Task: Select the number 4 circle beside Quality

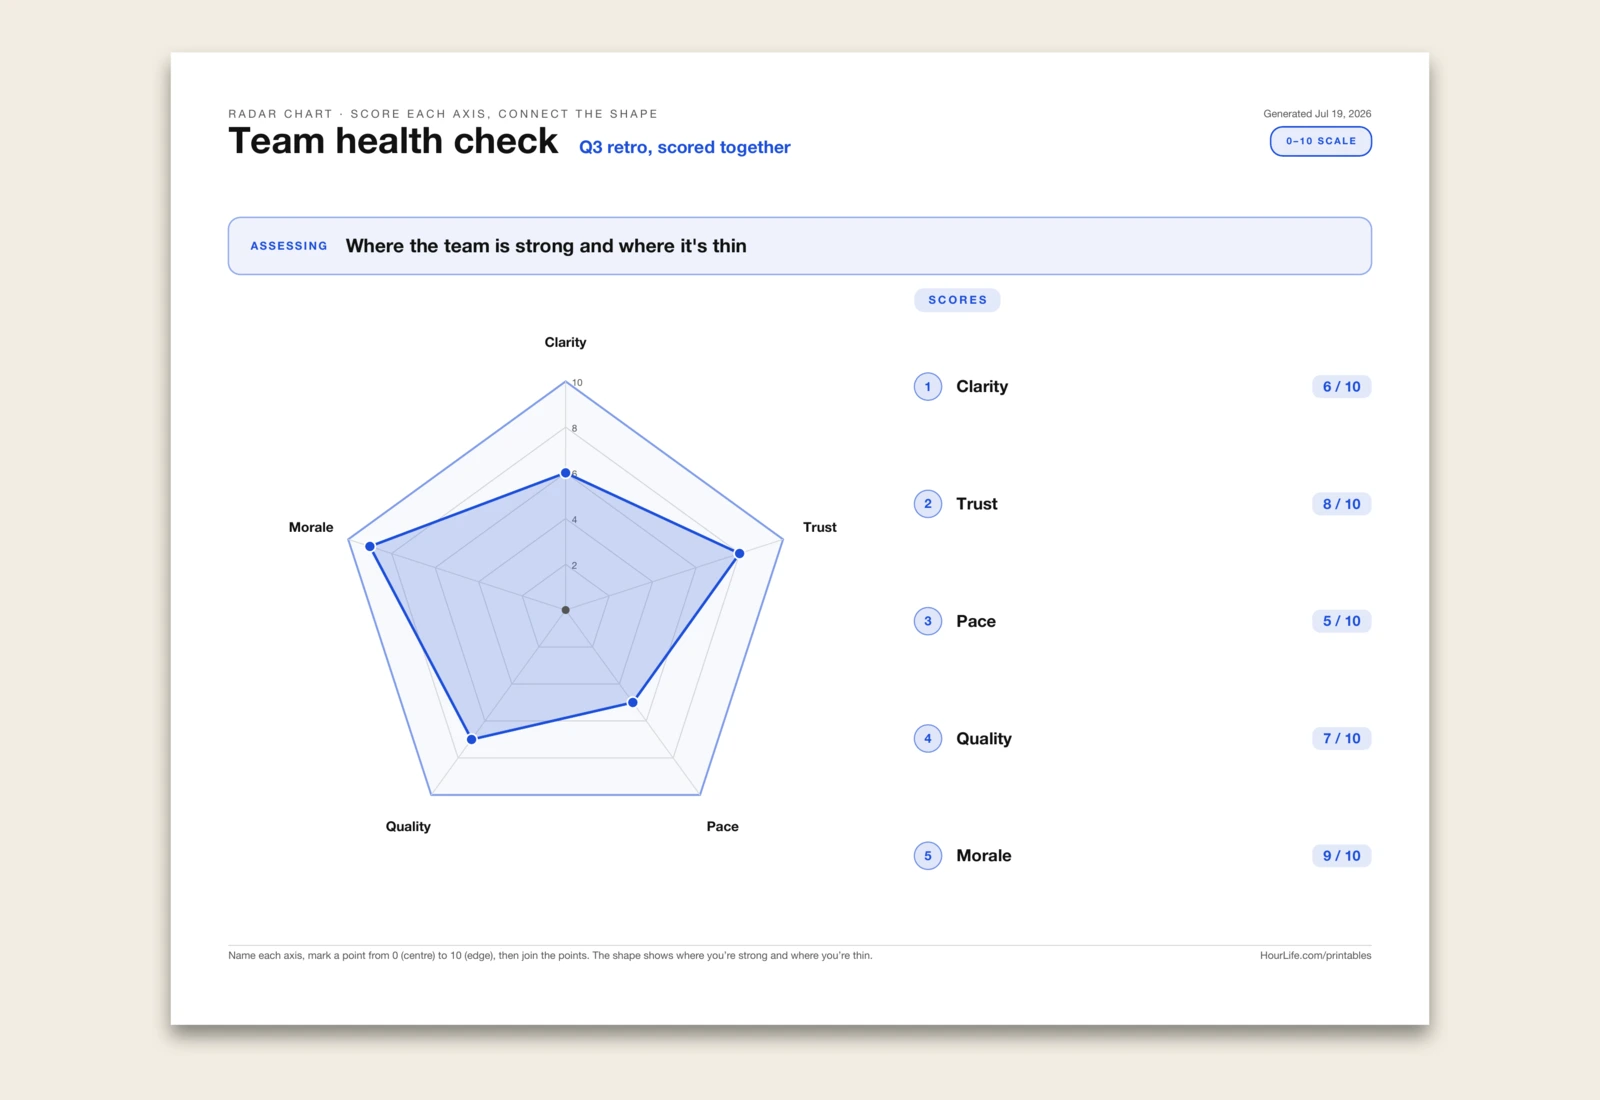Action: [x=928, y=739]
